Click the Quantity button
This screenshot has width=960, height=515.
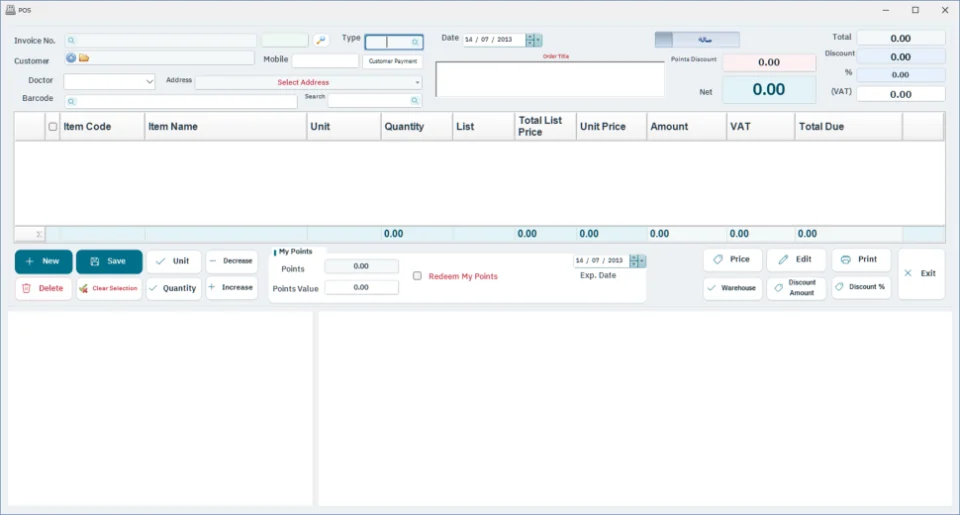click(173, 288)
